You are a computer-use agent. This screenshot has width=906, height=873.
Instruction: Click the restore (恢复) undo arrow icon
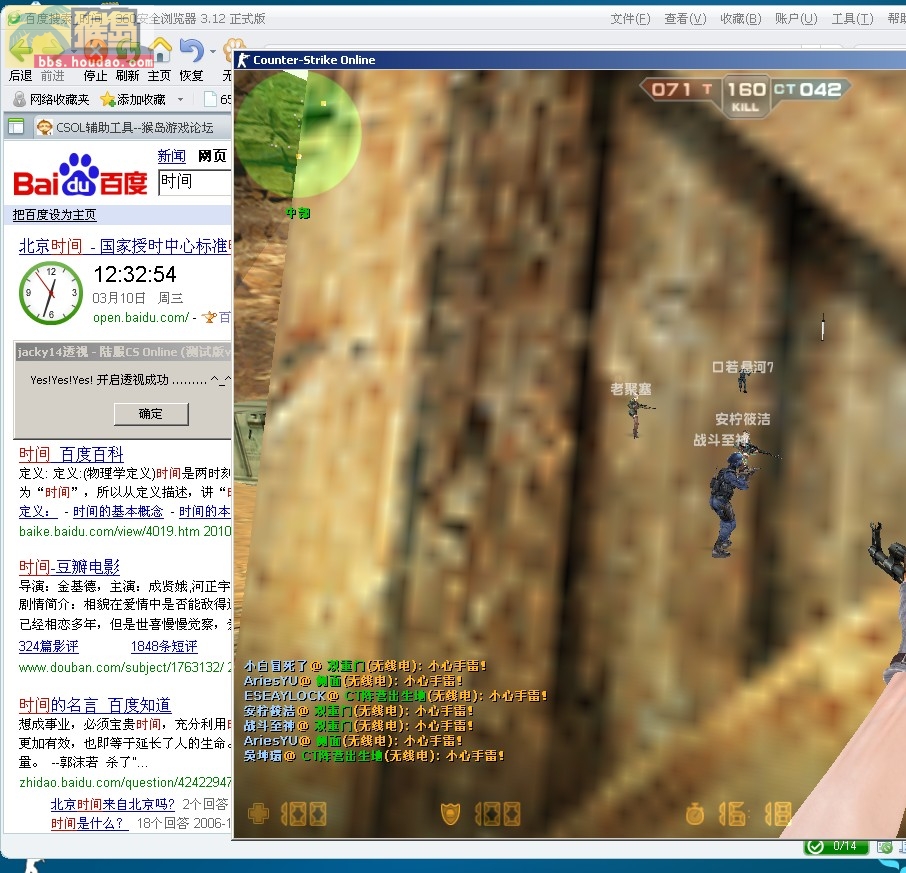pyautogui.click(x=192, y=50)
